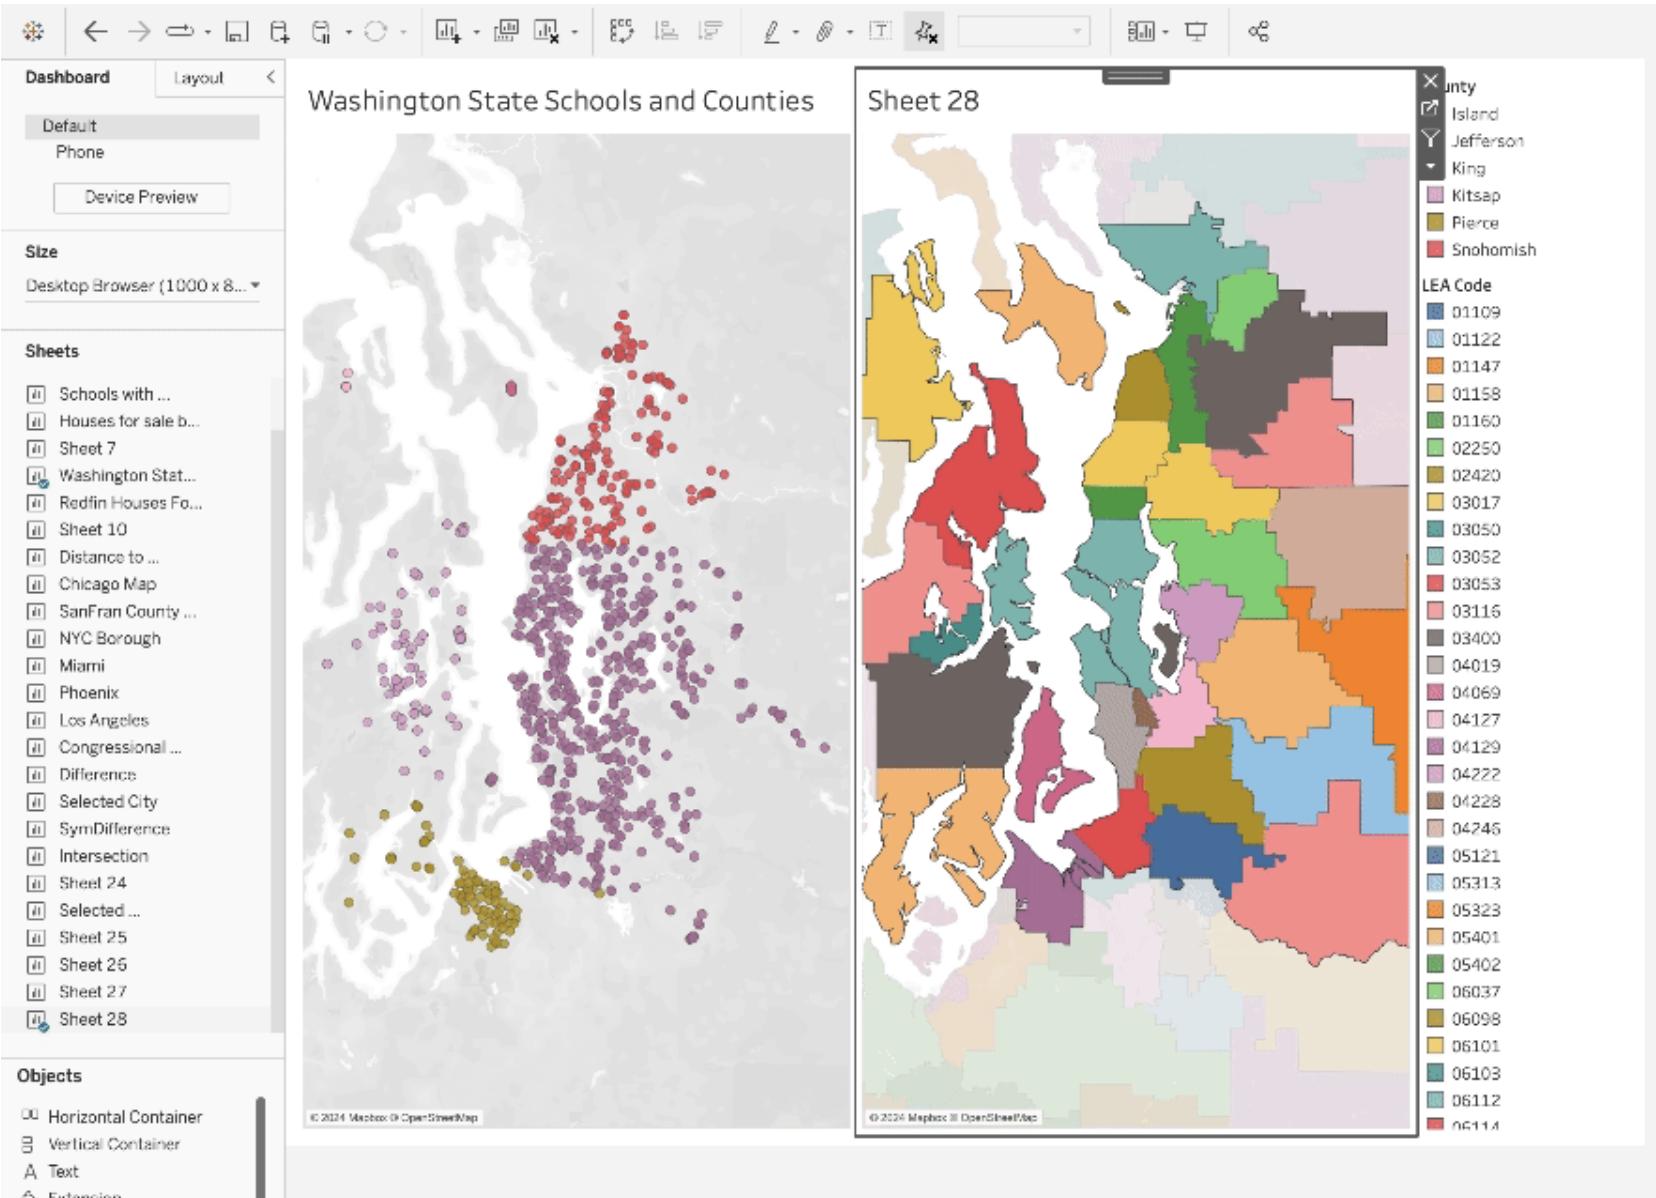The width and height of the screenshot is (1656, 1198).
Task: Select the Chicago Map sheet
Action: coord(107,584)
